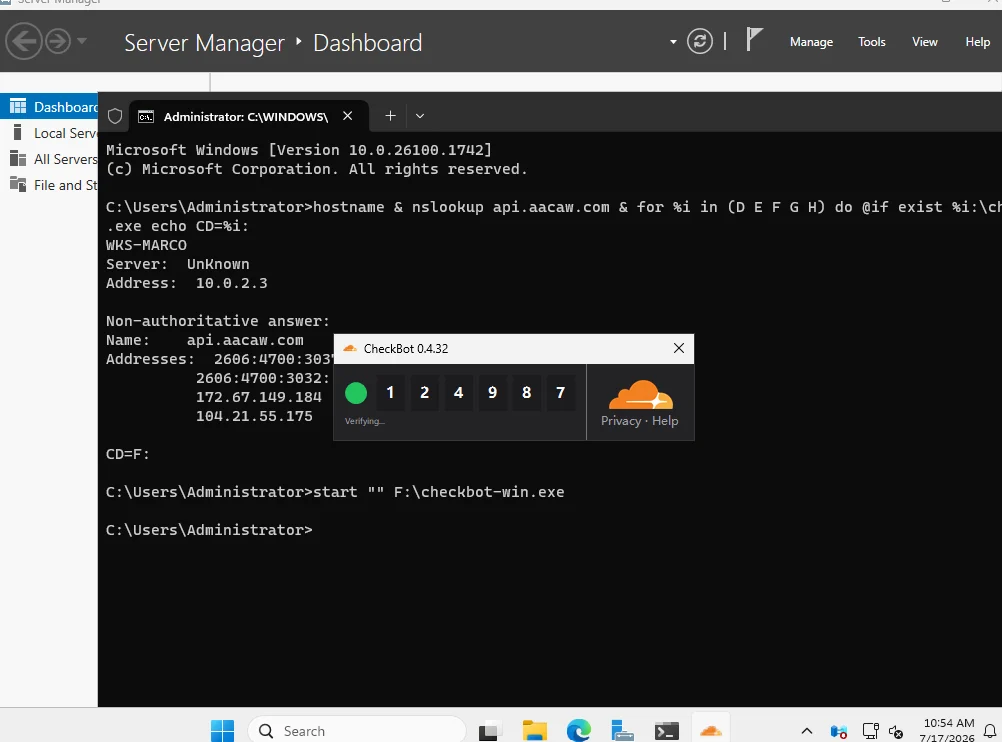
Task: Click the File and Storage sidebar icon
Action: [x=18, y=185]
